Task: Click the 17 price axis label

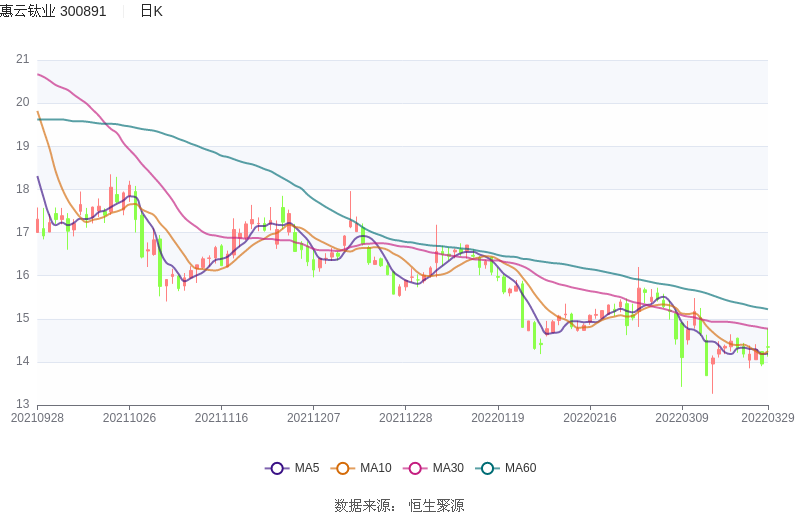Action: click(x=23, y=232)
